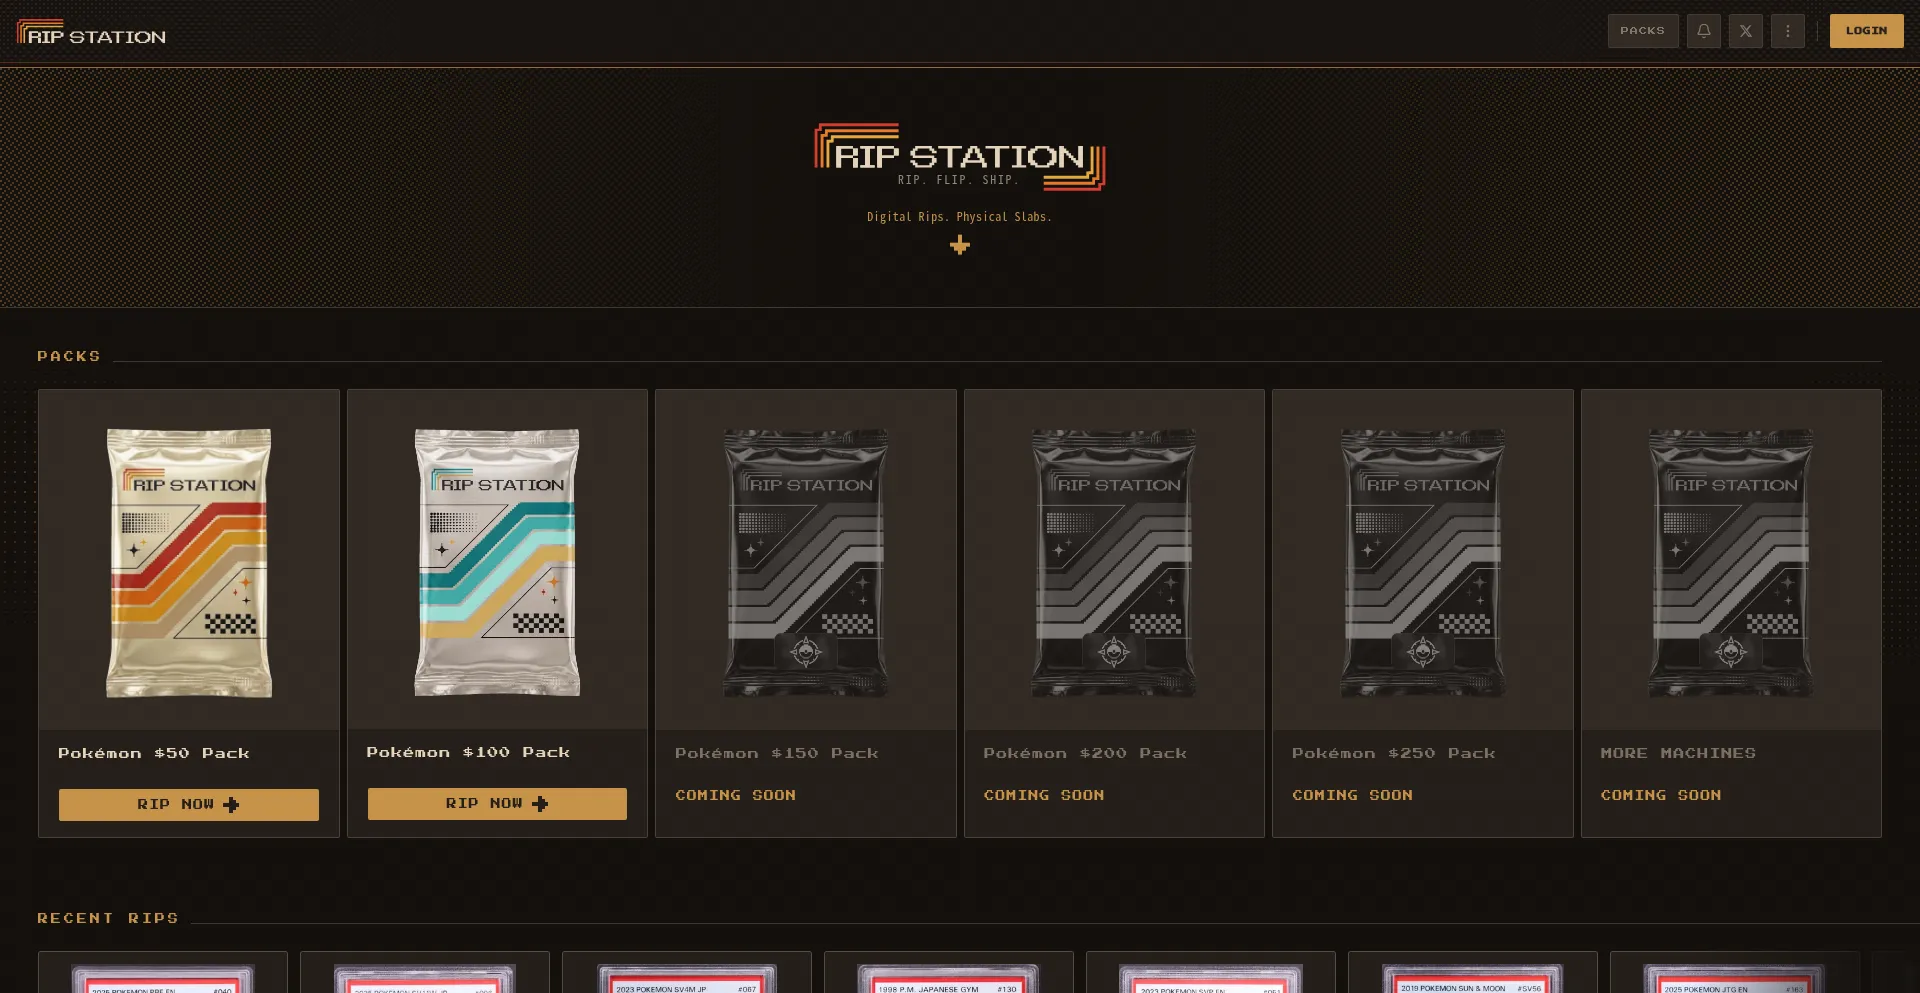This screenshot has width=1920, height=993.
Task: Click Coming Soon under Pokémon $250 Pack
Action: (1353, 795)
